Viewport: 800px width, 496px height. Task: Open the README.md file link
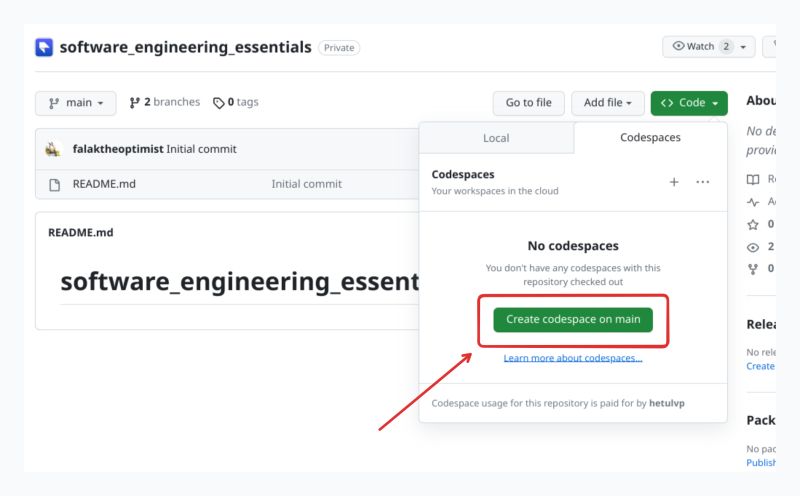[x=104, y=184]
